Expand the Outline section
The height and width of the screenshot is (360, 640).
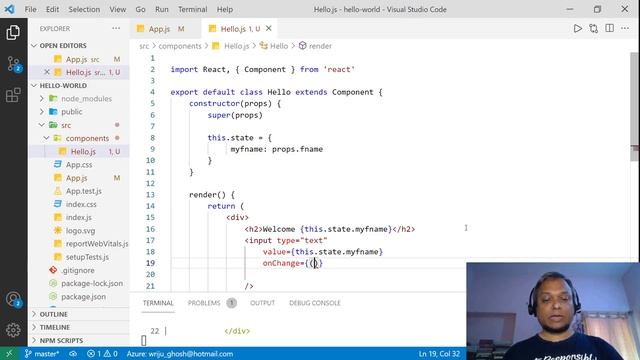[x=53, y=314]
